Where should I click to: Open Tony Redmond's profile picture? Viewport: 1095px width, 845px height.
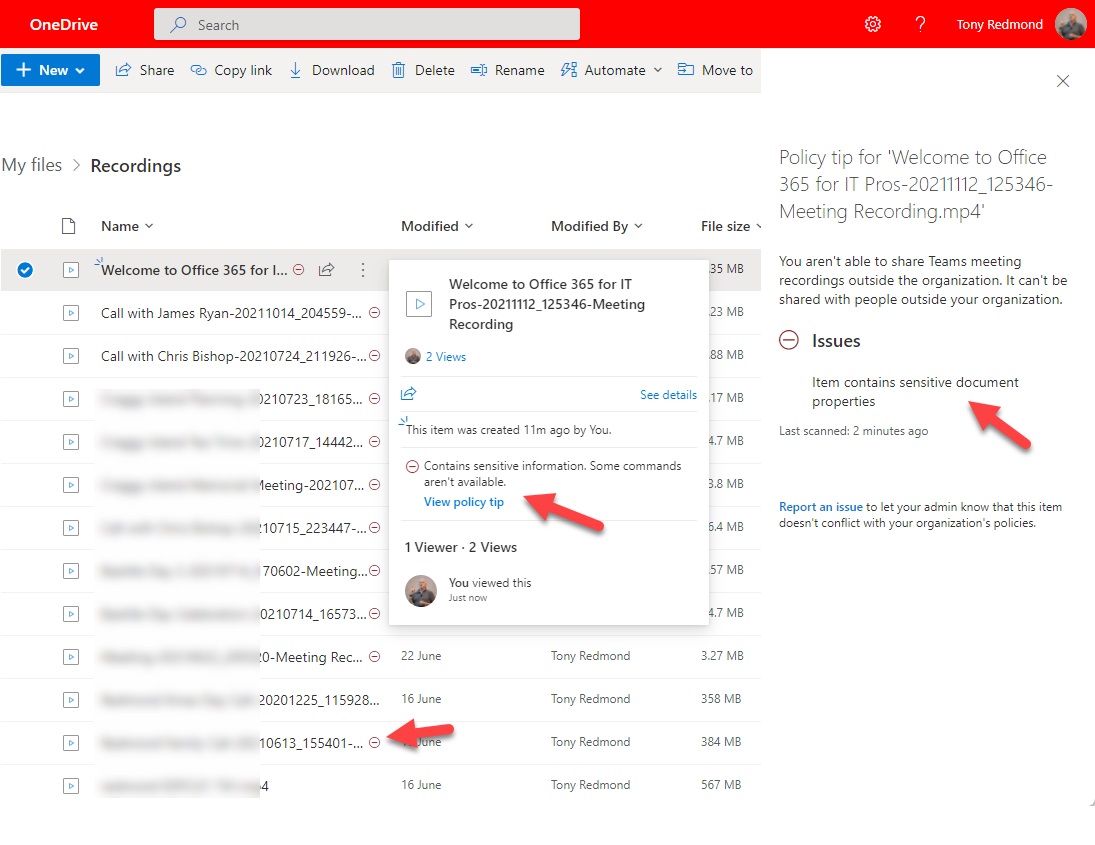coord(1070,24)
